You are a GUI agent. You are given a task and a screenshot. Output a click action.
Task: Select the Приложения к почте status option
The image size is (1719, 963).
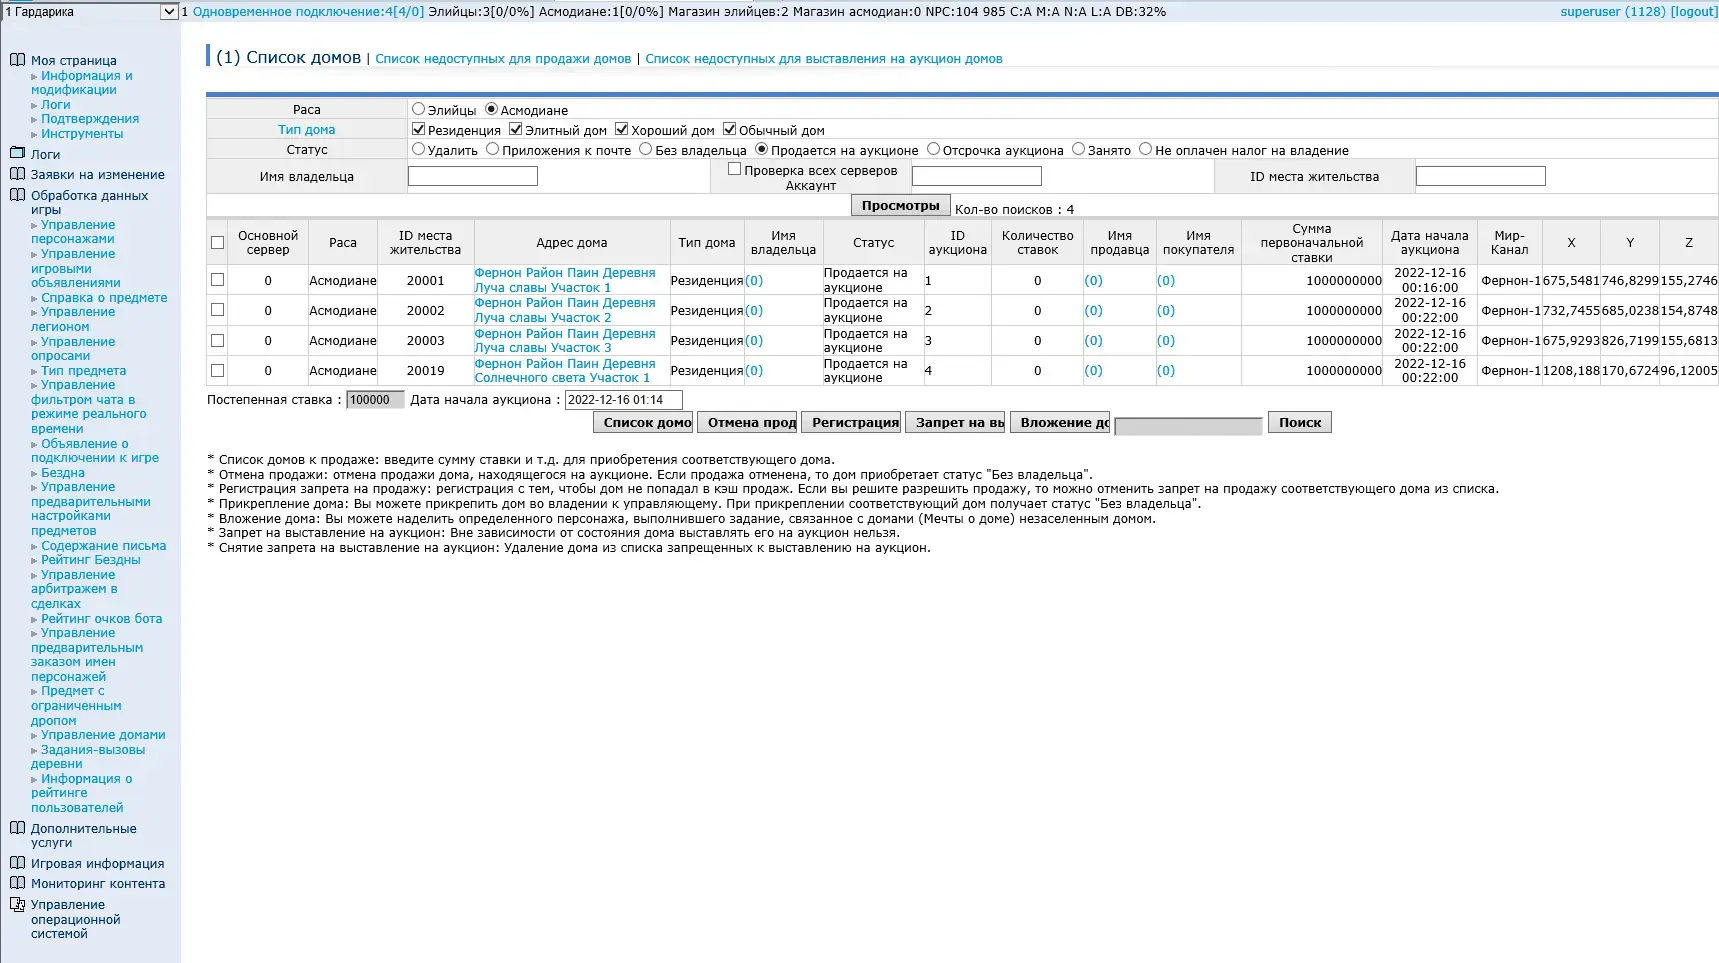pos(493,149)
